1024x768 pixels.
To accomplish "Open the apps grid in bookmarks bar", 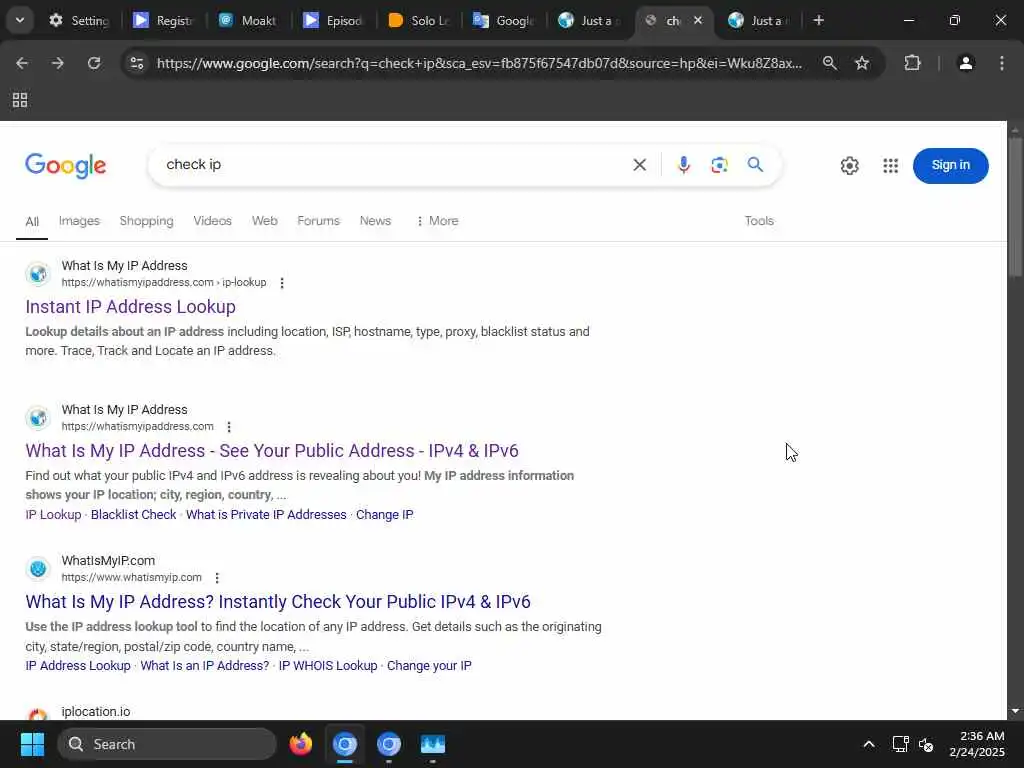I will 20,100.
